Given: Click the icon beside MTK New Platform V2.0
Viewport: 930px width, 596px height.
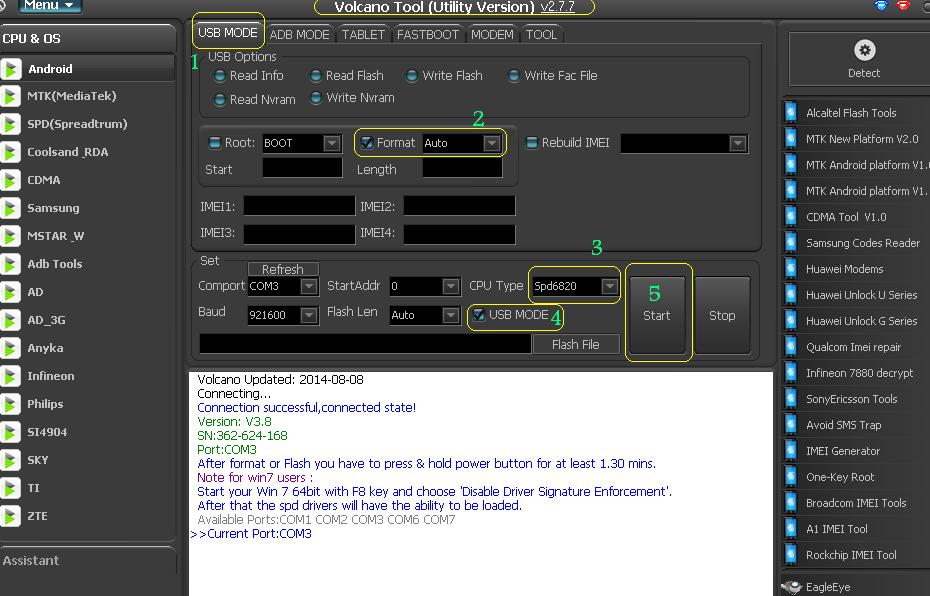Looking at the screenshot, I should (x=791, y=139).
